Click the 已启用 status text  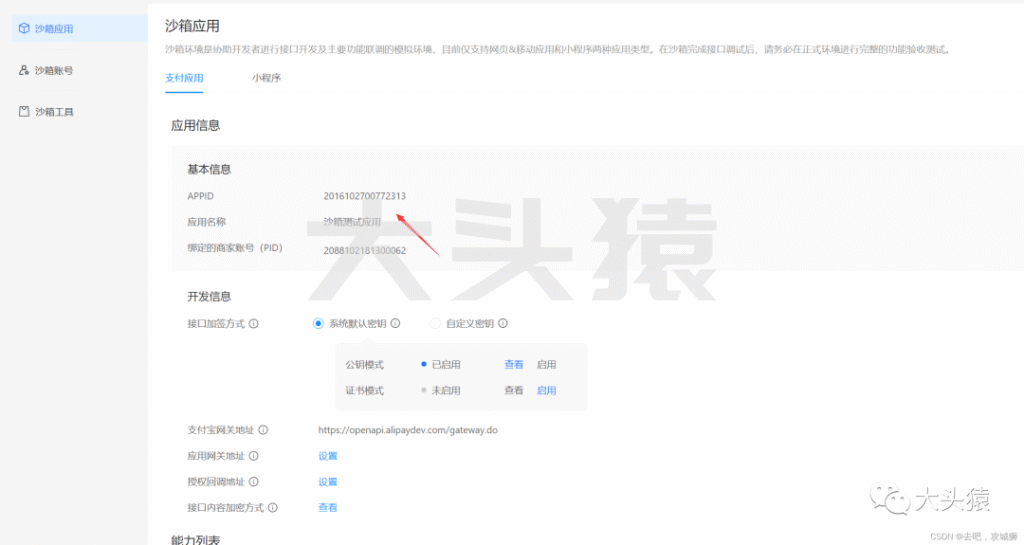(x=446, y=364)
